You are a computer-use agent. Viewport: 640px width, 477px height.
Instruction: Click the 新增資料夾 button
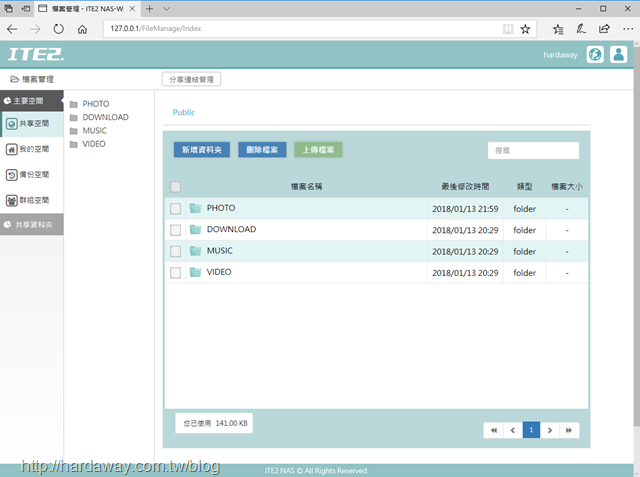(202, 150)
